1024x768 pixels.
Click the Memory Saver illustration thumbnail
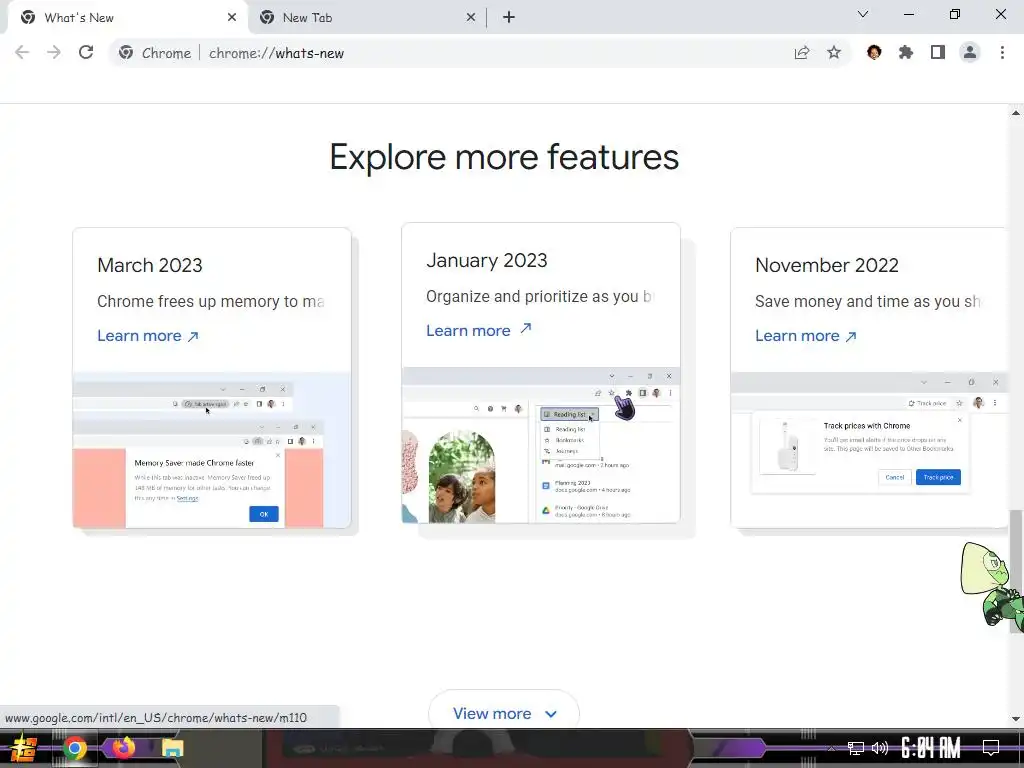point(212,450)
